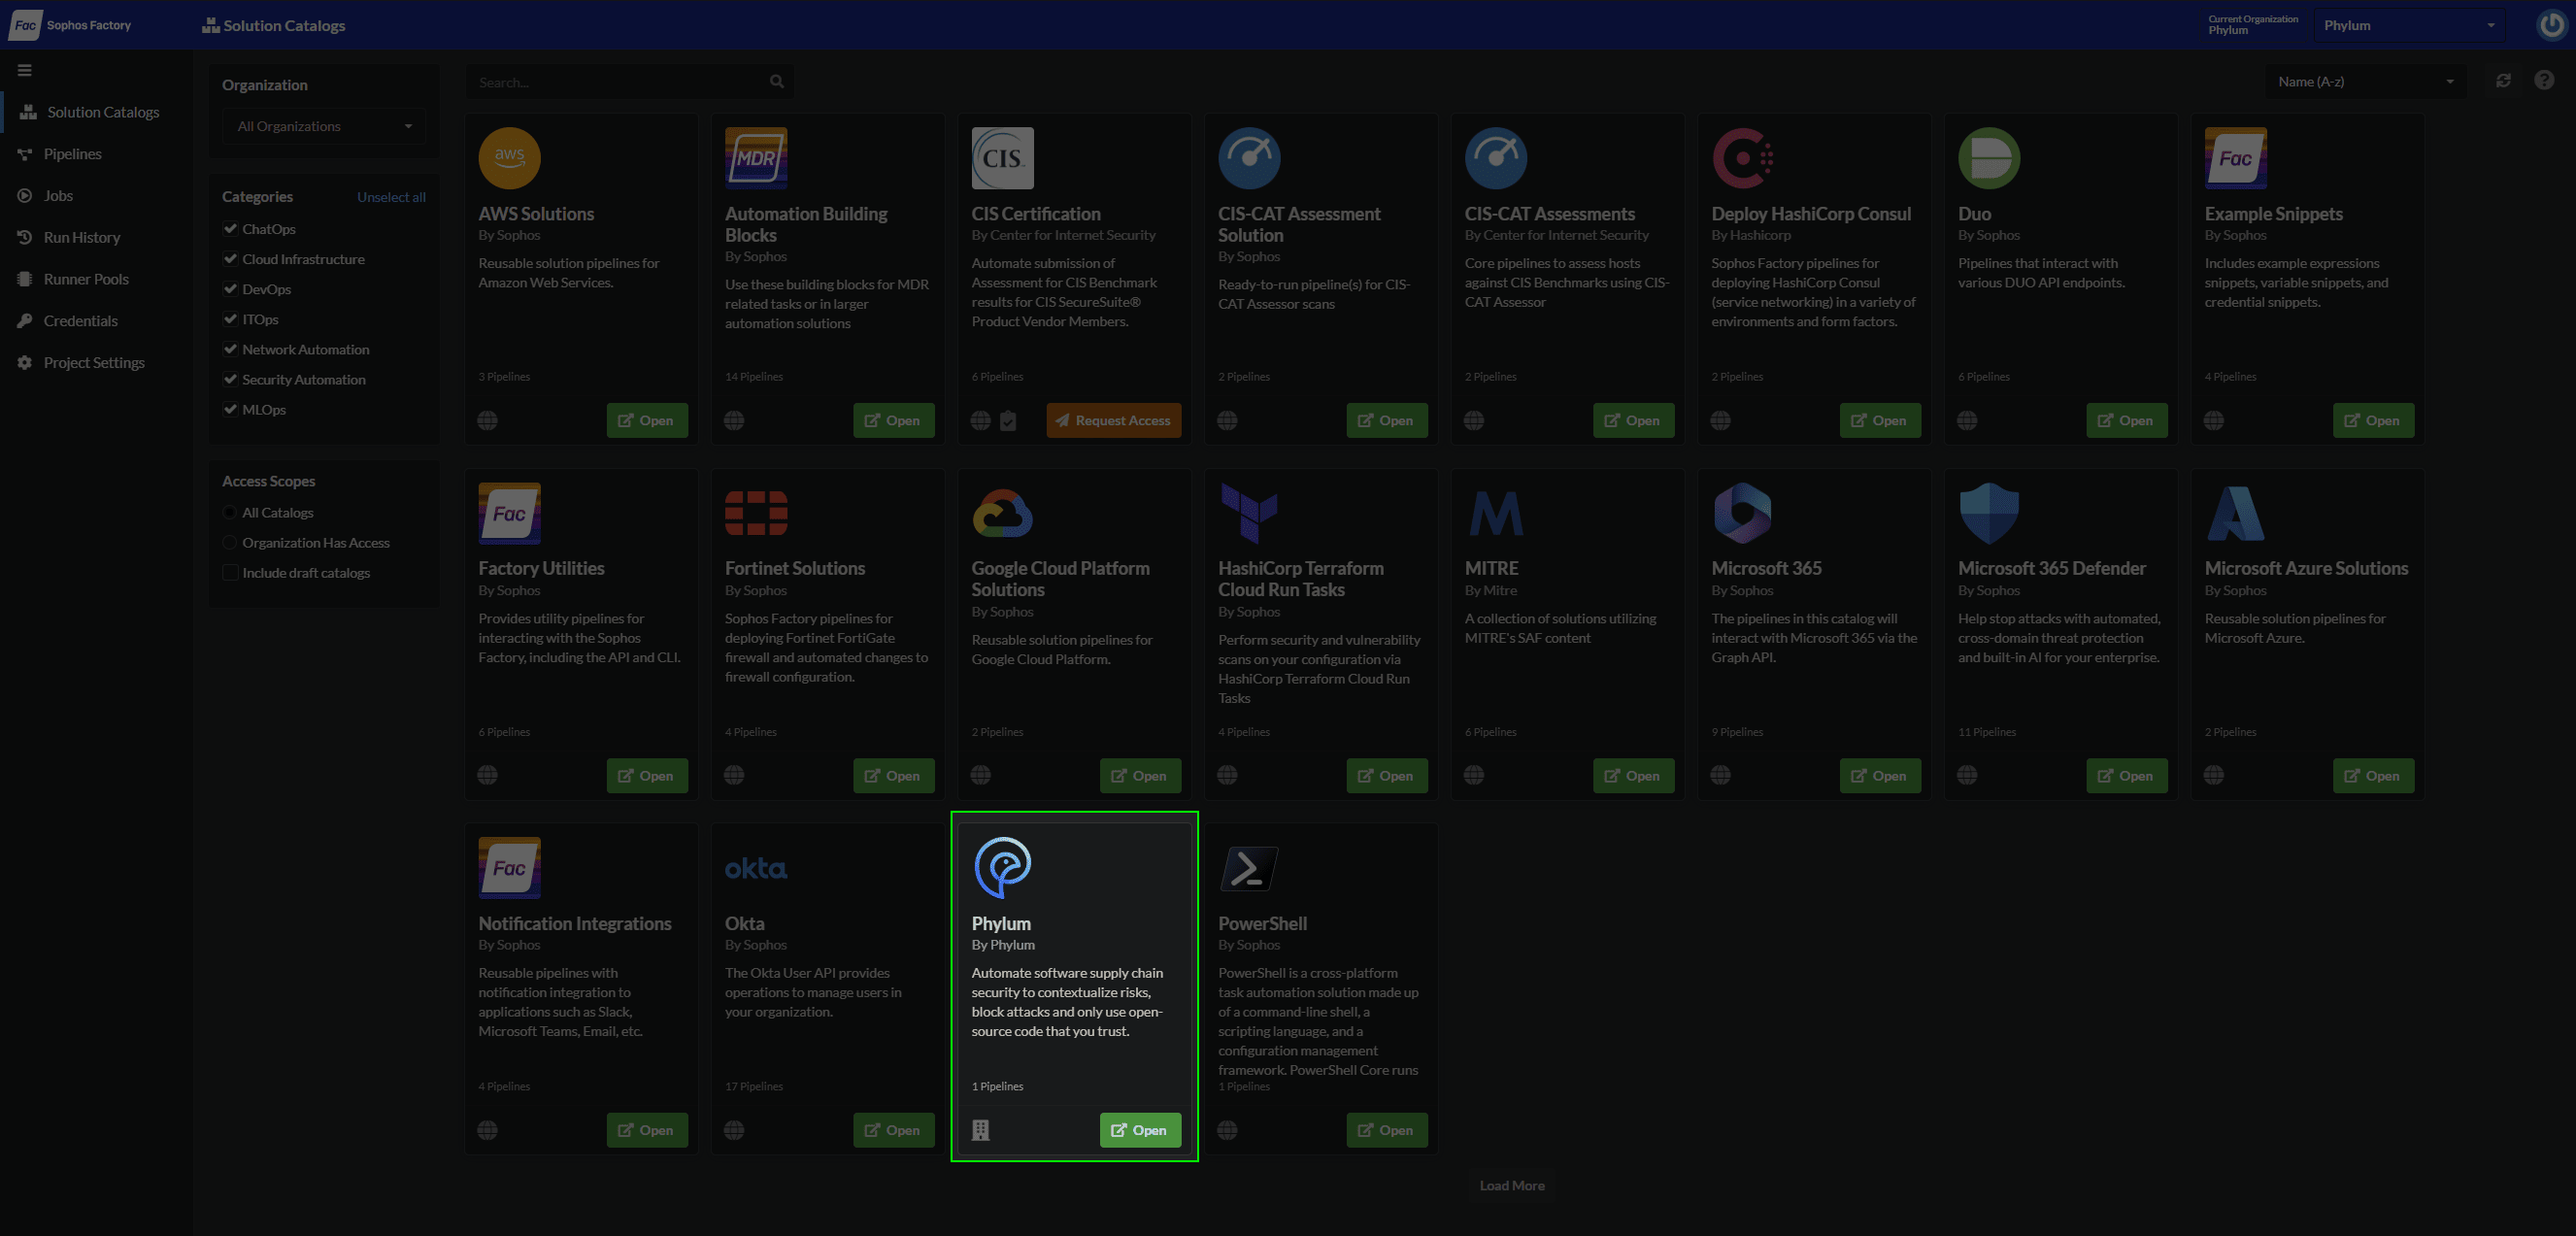Click the AWS Solutions logo

coord(509,158)
